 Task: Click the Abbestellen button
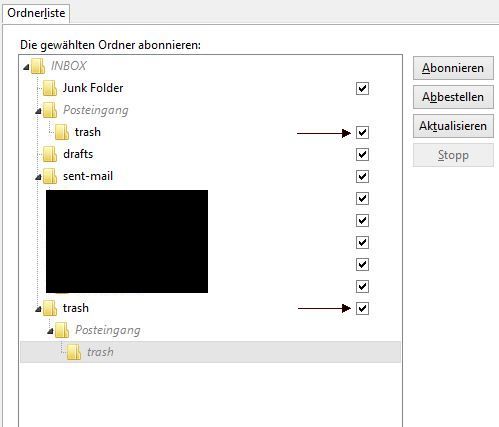click(453, 97)
